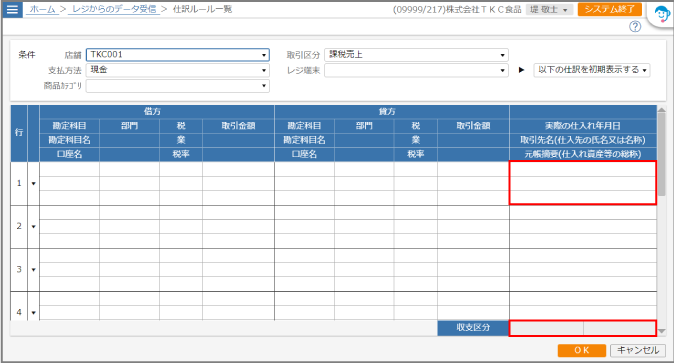The height and width of the screenshot is (363, 674).
Task: Click the キャンセル button
Action: (638, 351)
